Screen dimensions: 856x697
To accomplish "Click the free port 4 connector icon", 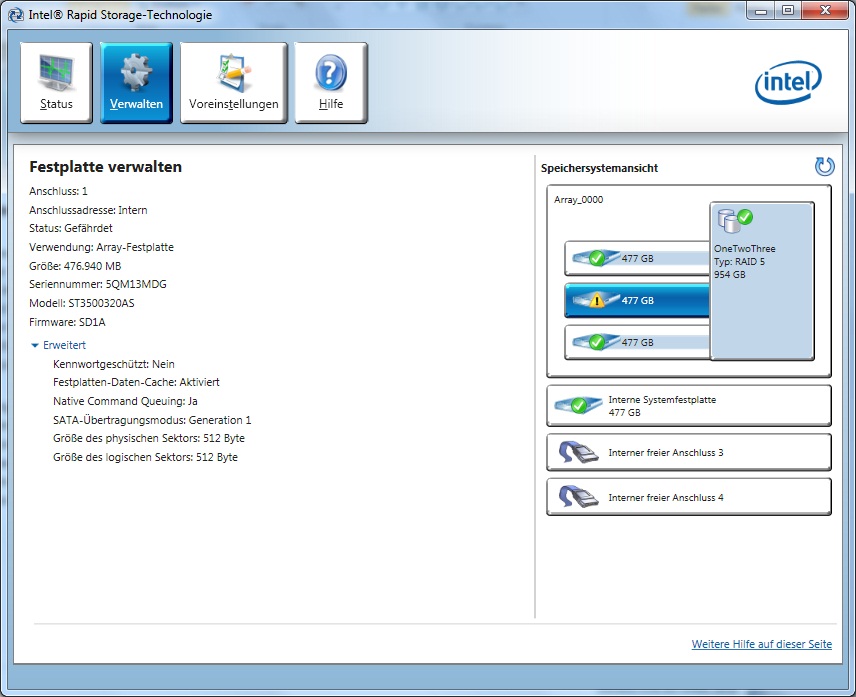I will 579,497.
